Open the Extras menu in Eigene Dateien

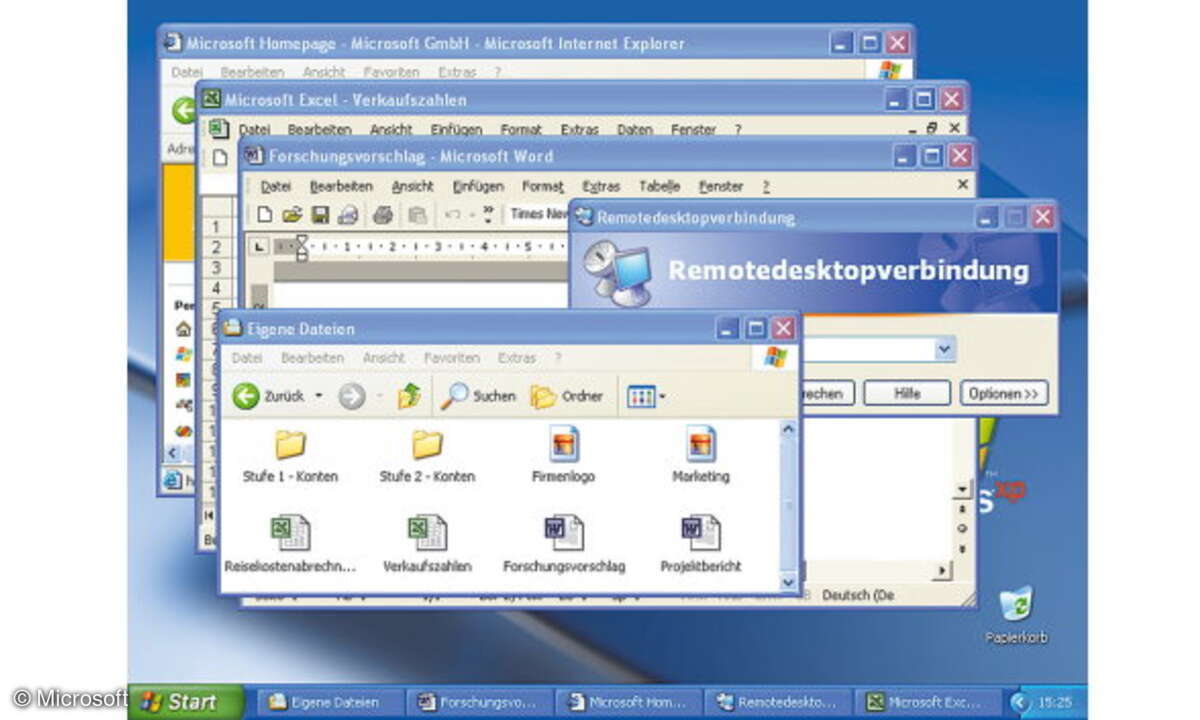(517, 357)
